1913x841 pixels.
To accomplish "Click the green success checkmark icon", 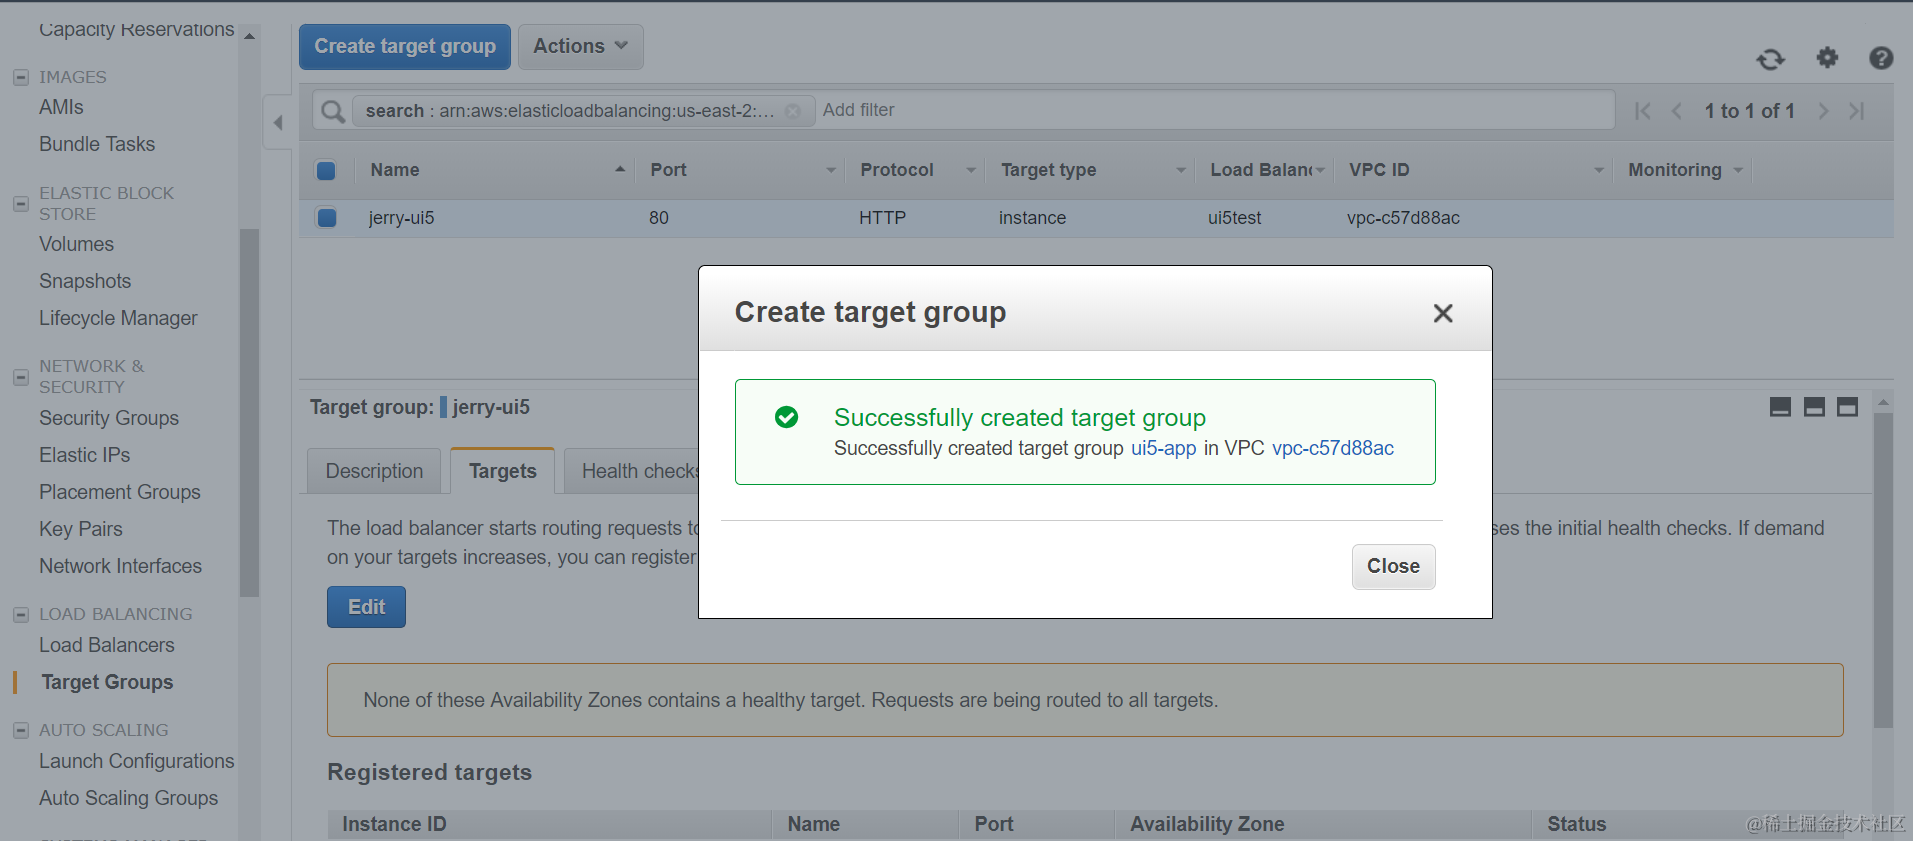I will 787,417.
